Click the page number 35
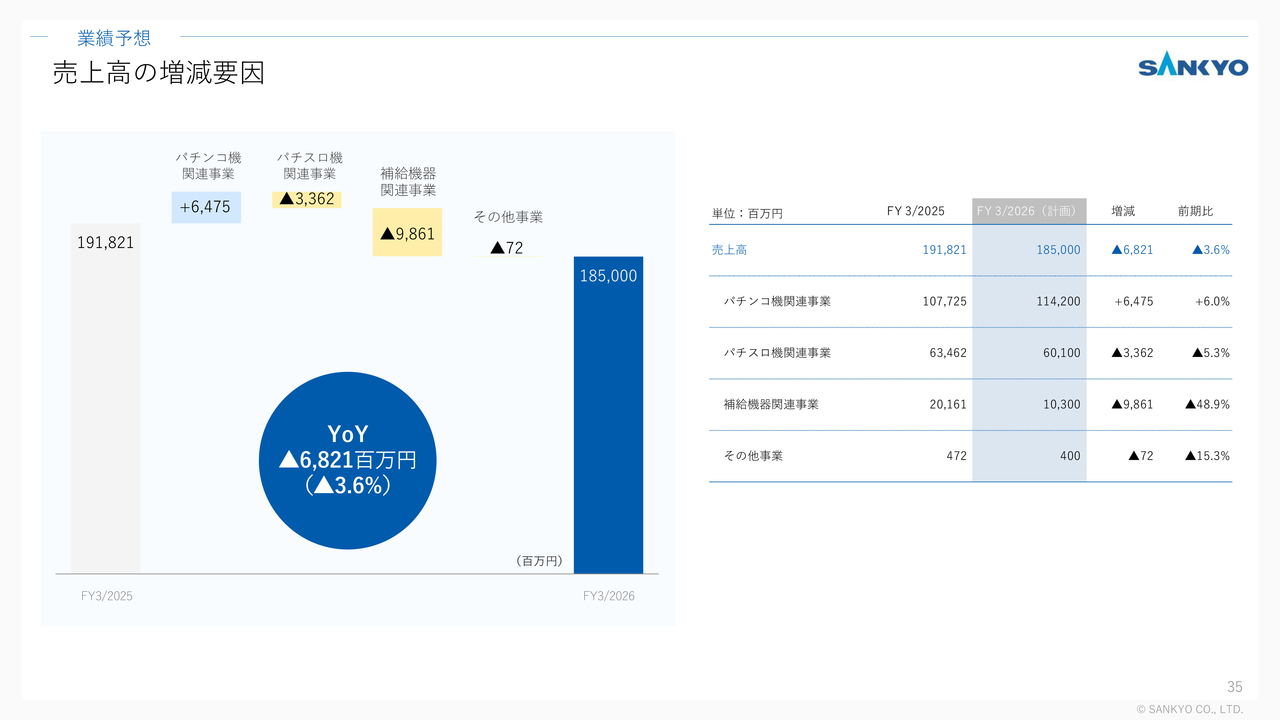Screen dimensions: 1280x720 click(1235, 687)
